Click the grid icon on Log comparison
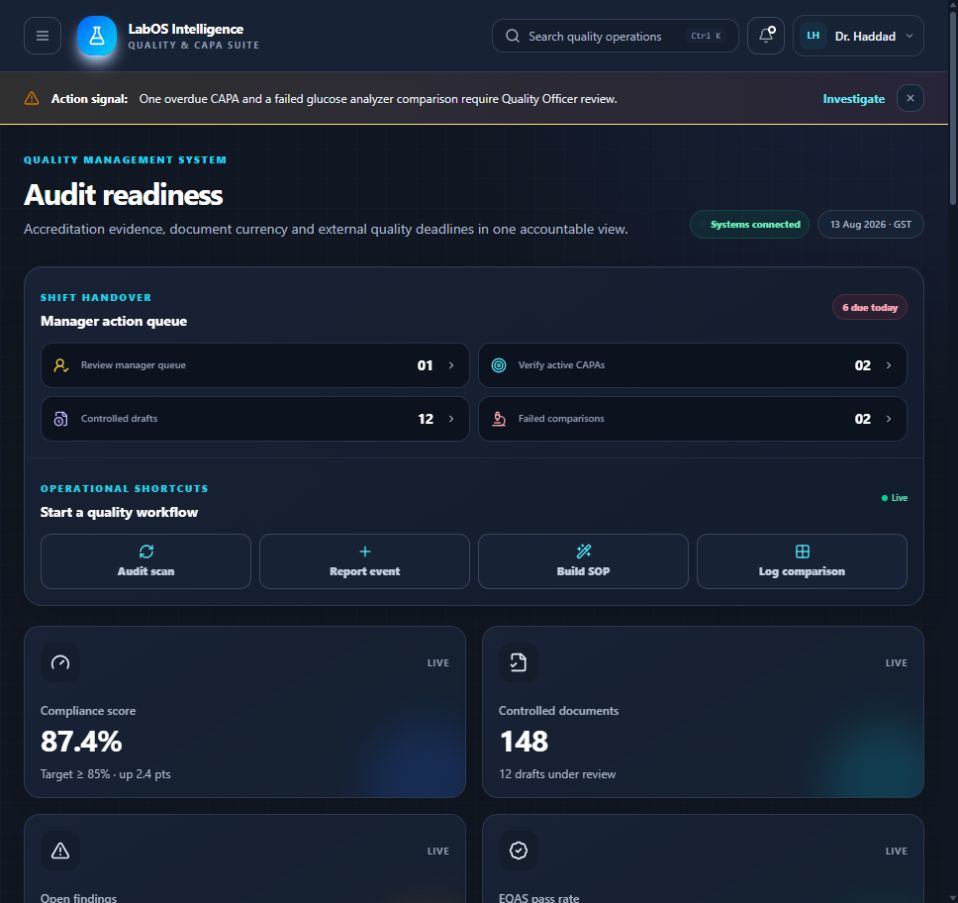958x903 pixels. point(802,552)
